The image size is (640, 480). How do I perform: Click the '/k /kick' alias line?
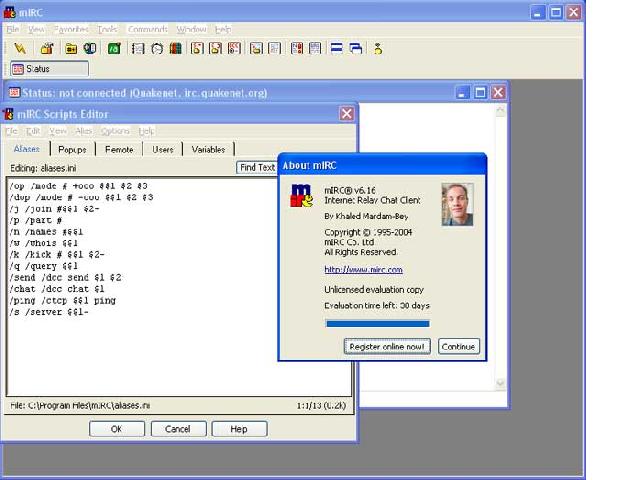coord(56,255)
